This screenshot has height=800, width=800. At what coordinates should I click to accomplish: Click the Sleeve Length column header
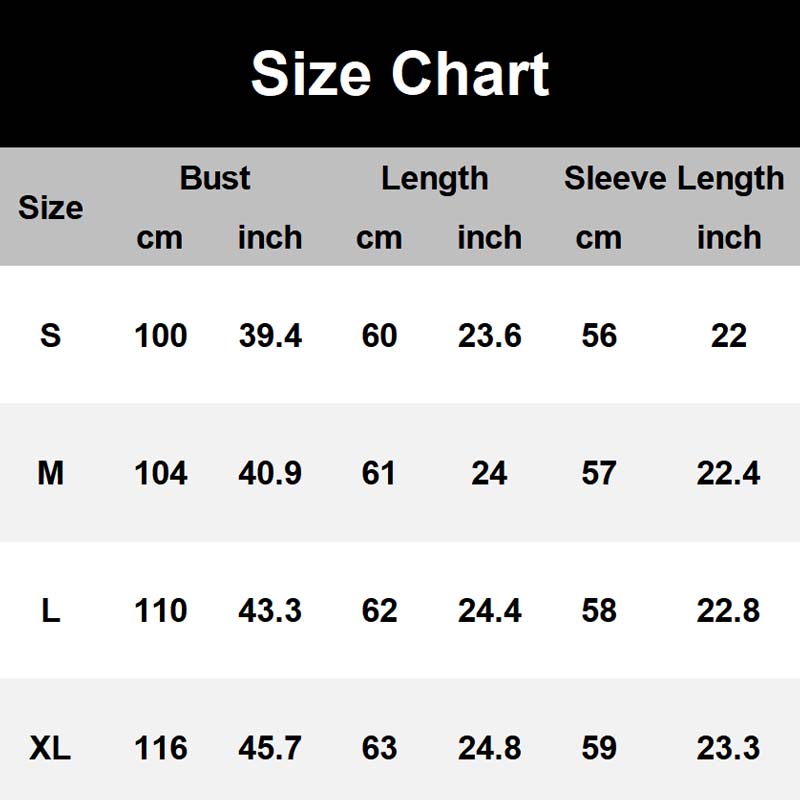[x=673, y=178]
